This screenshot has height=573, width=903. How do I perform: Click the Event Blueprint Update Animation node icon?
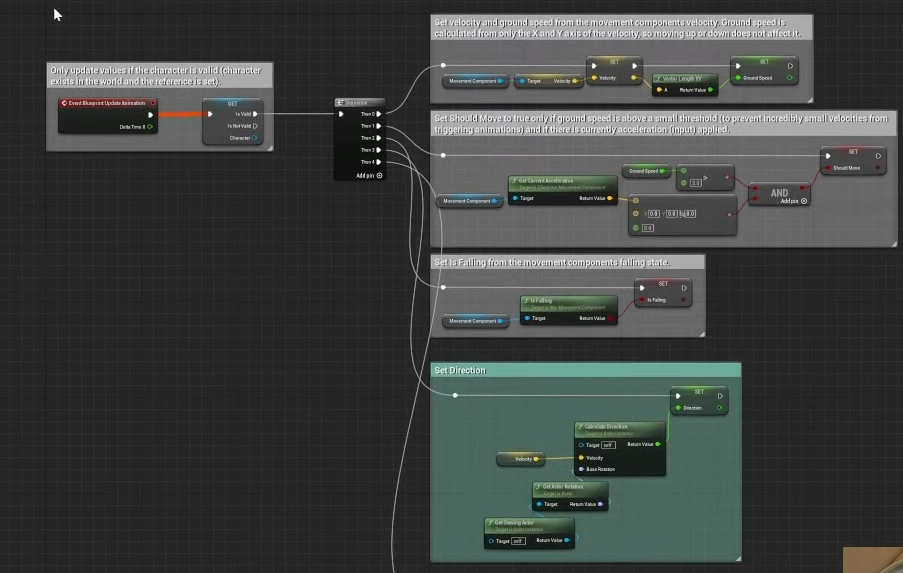[x=65, y=103]
